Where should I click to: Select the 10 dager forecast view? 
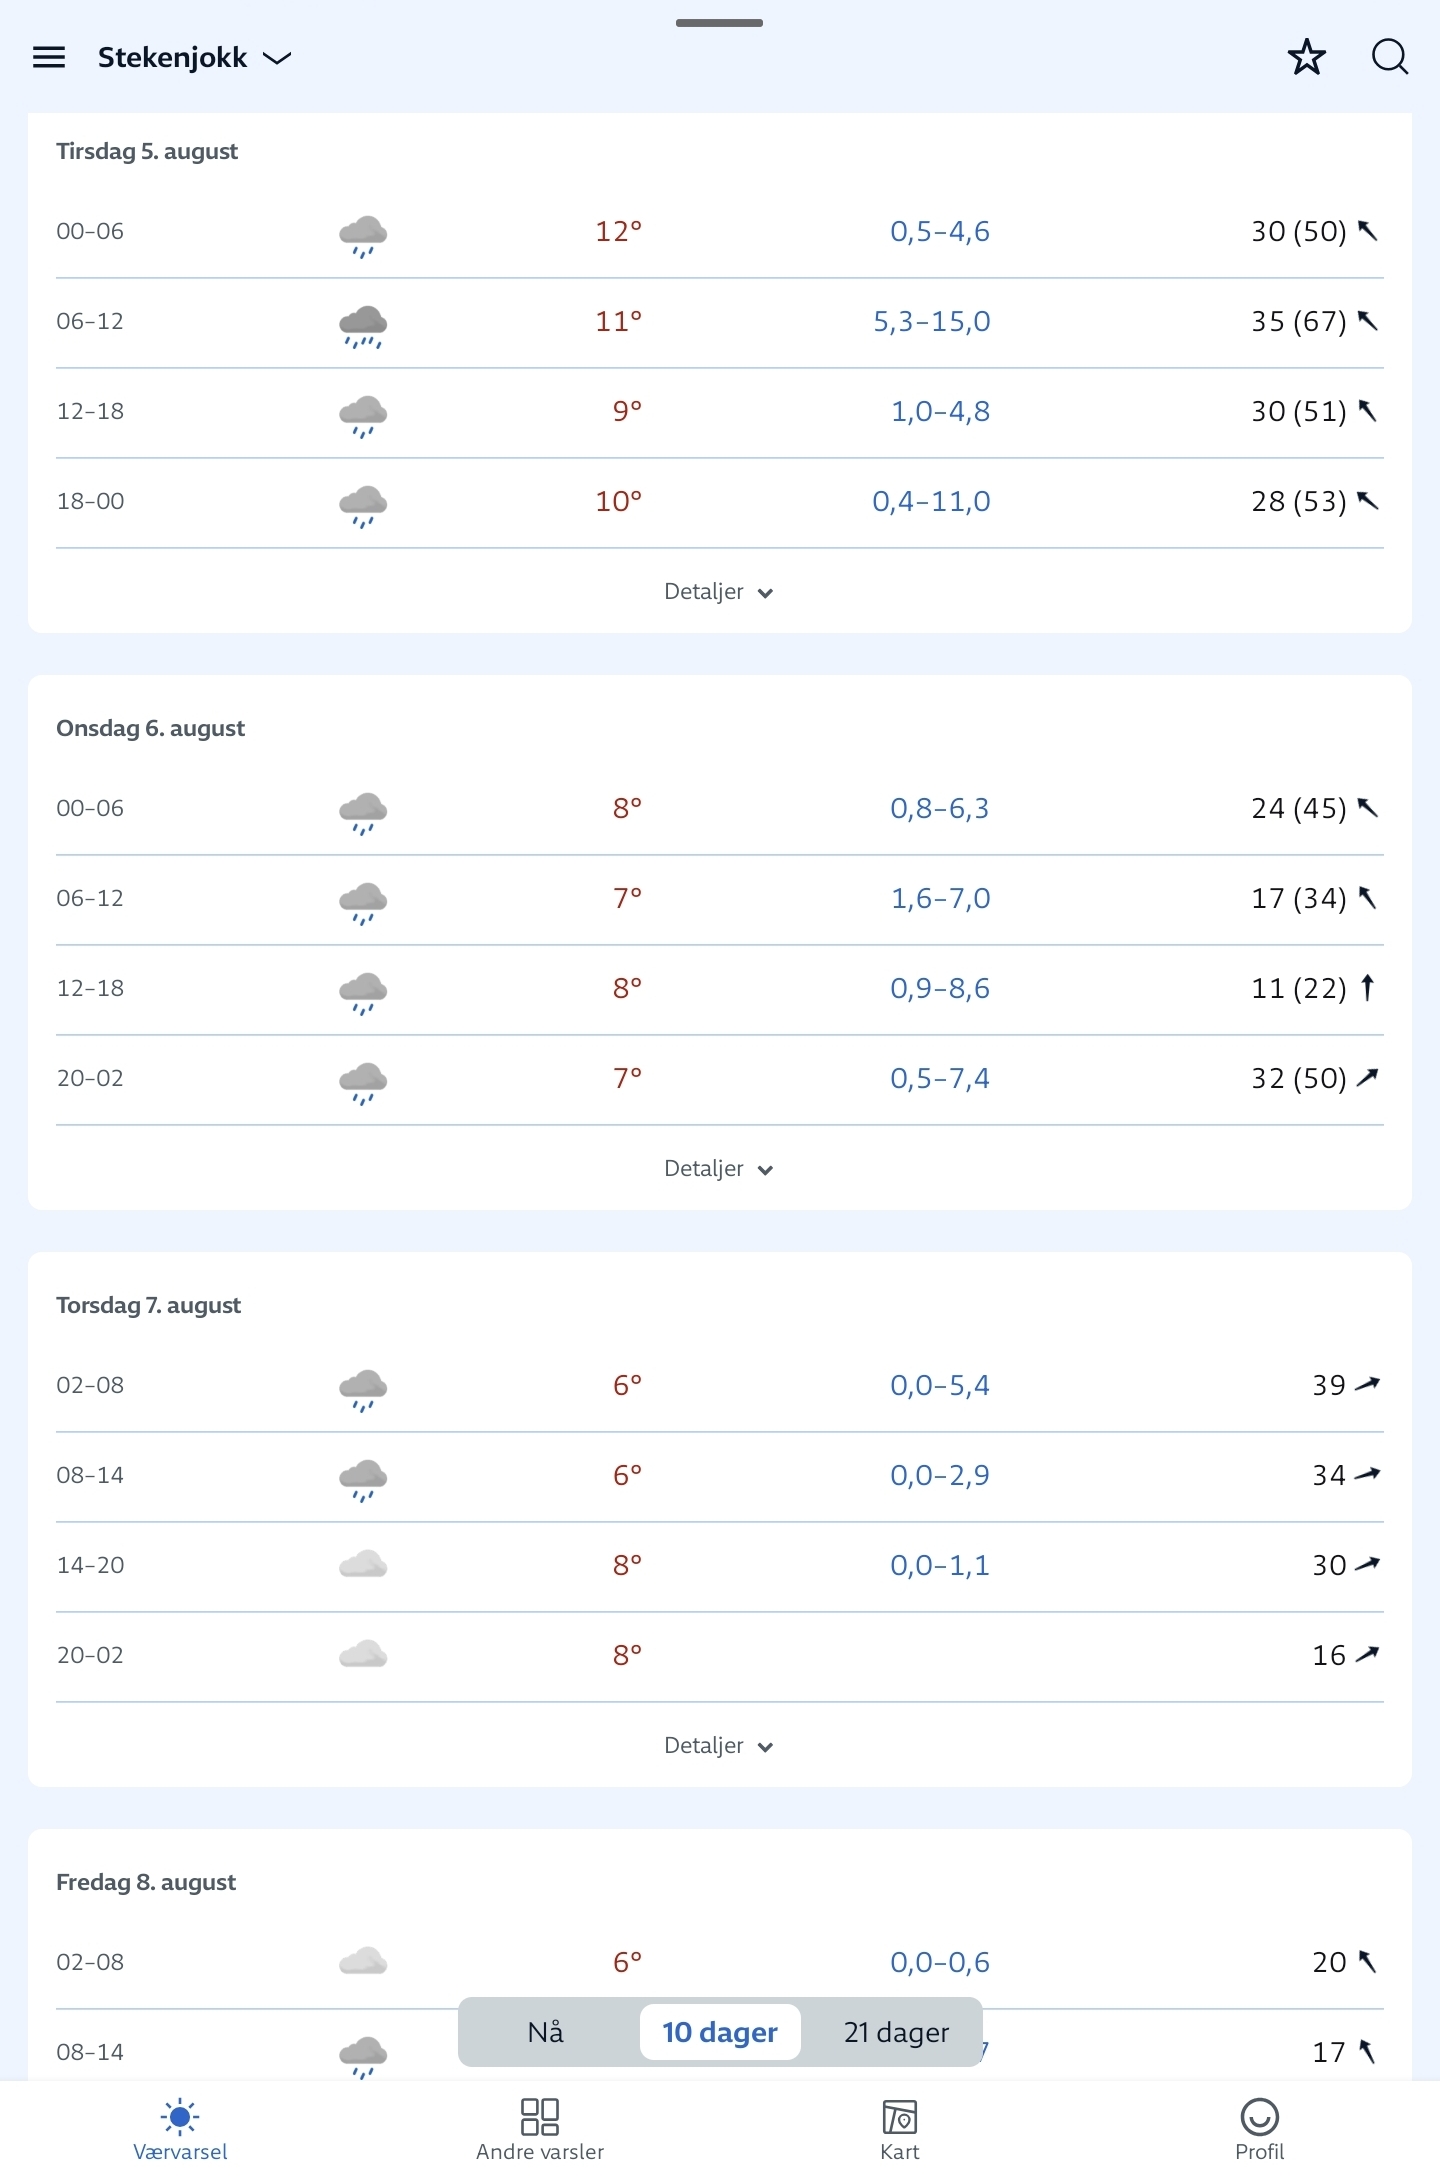(x=720, y=2032)
